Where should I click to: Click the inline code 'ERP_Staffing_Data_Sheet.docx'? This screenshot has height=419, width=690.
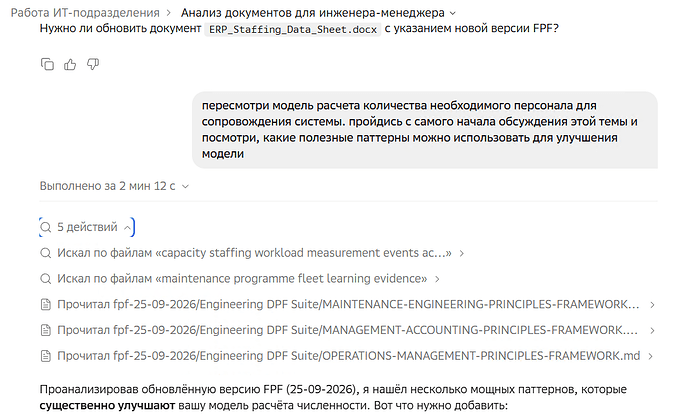pyautogui.click(x=293, y=29)
